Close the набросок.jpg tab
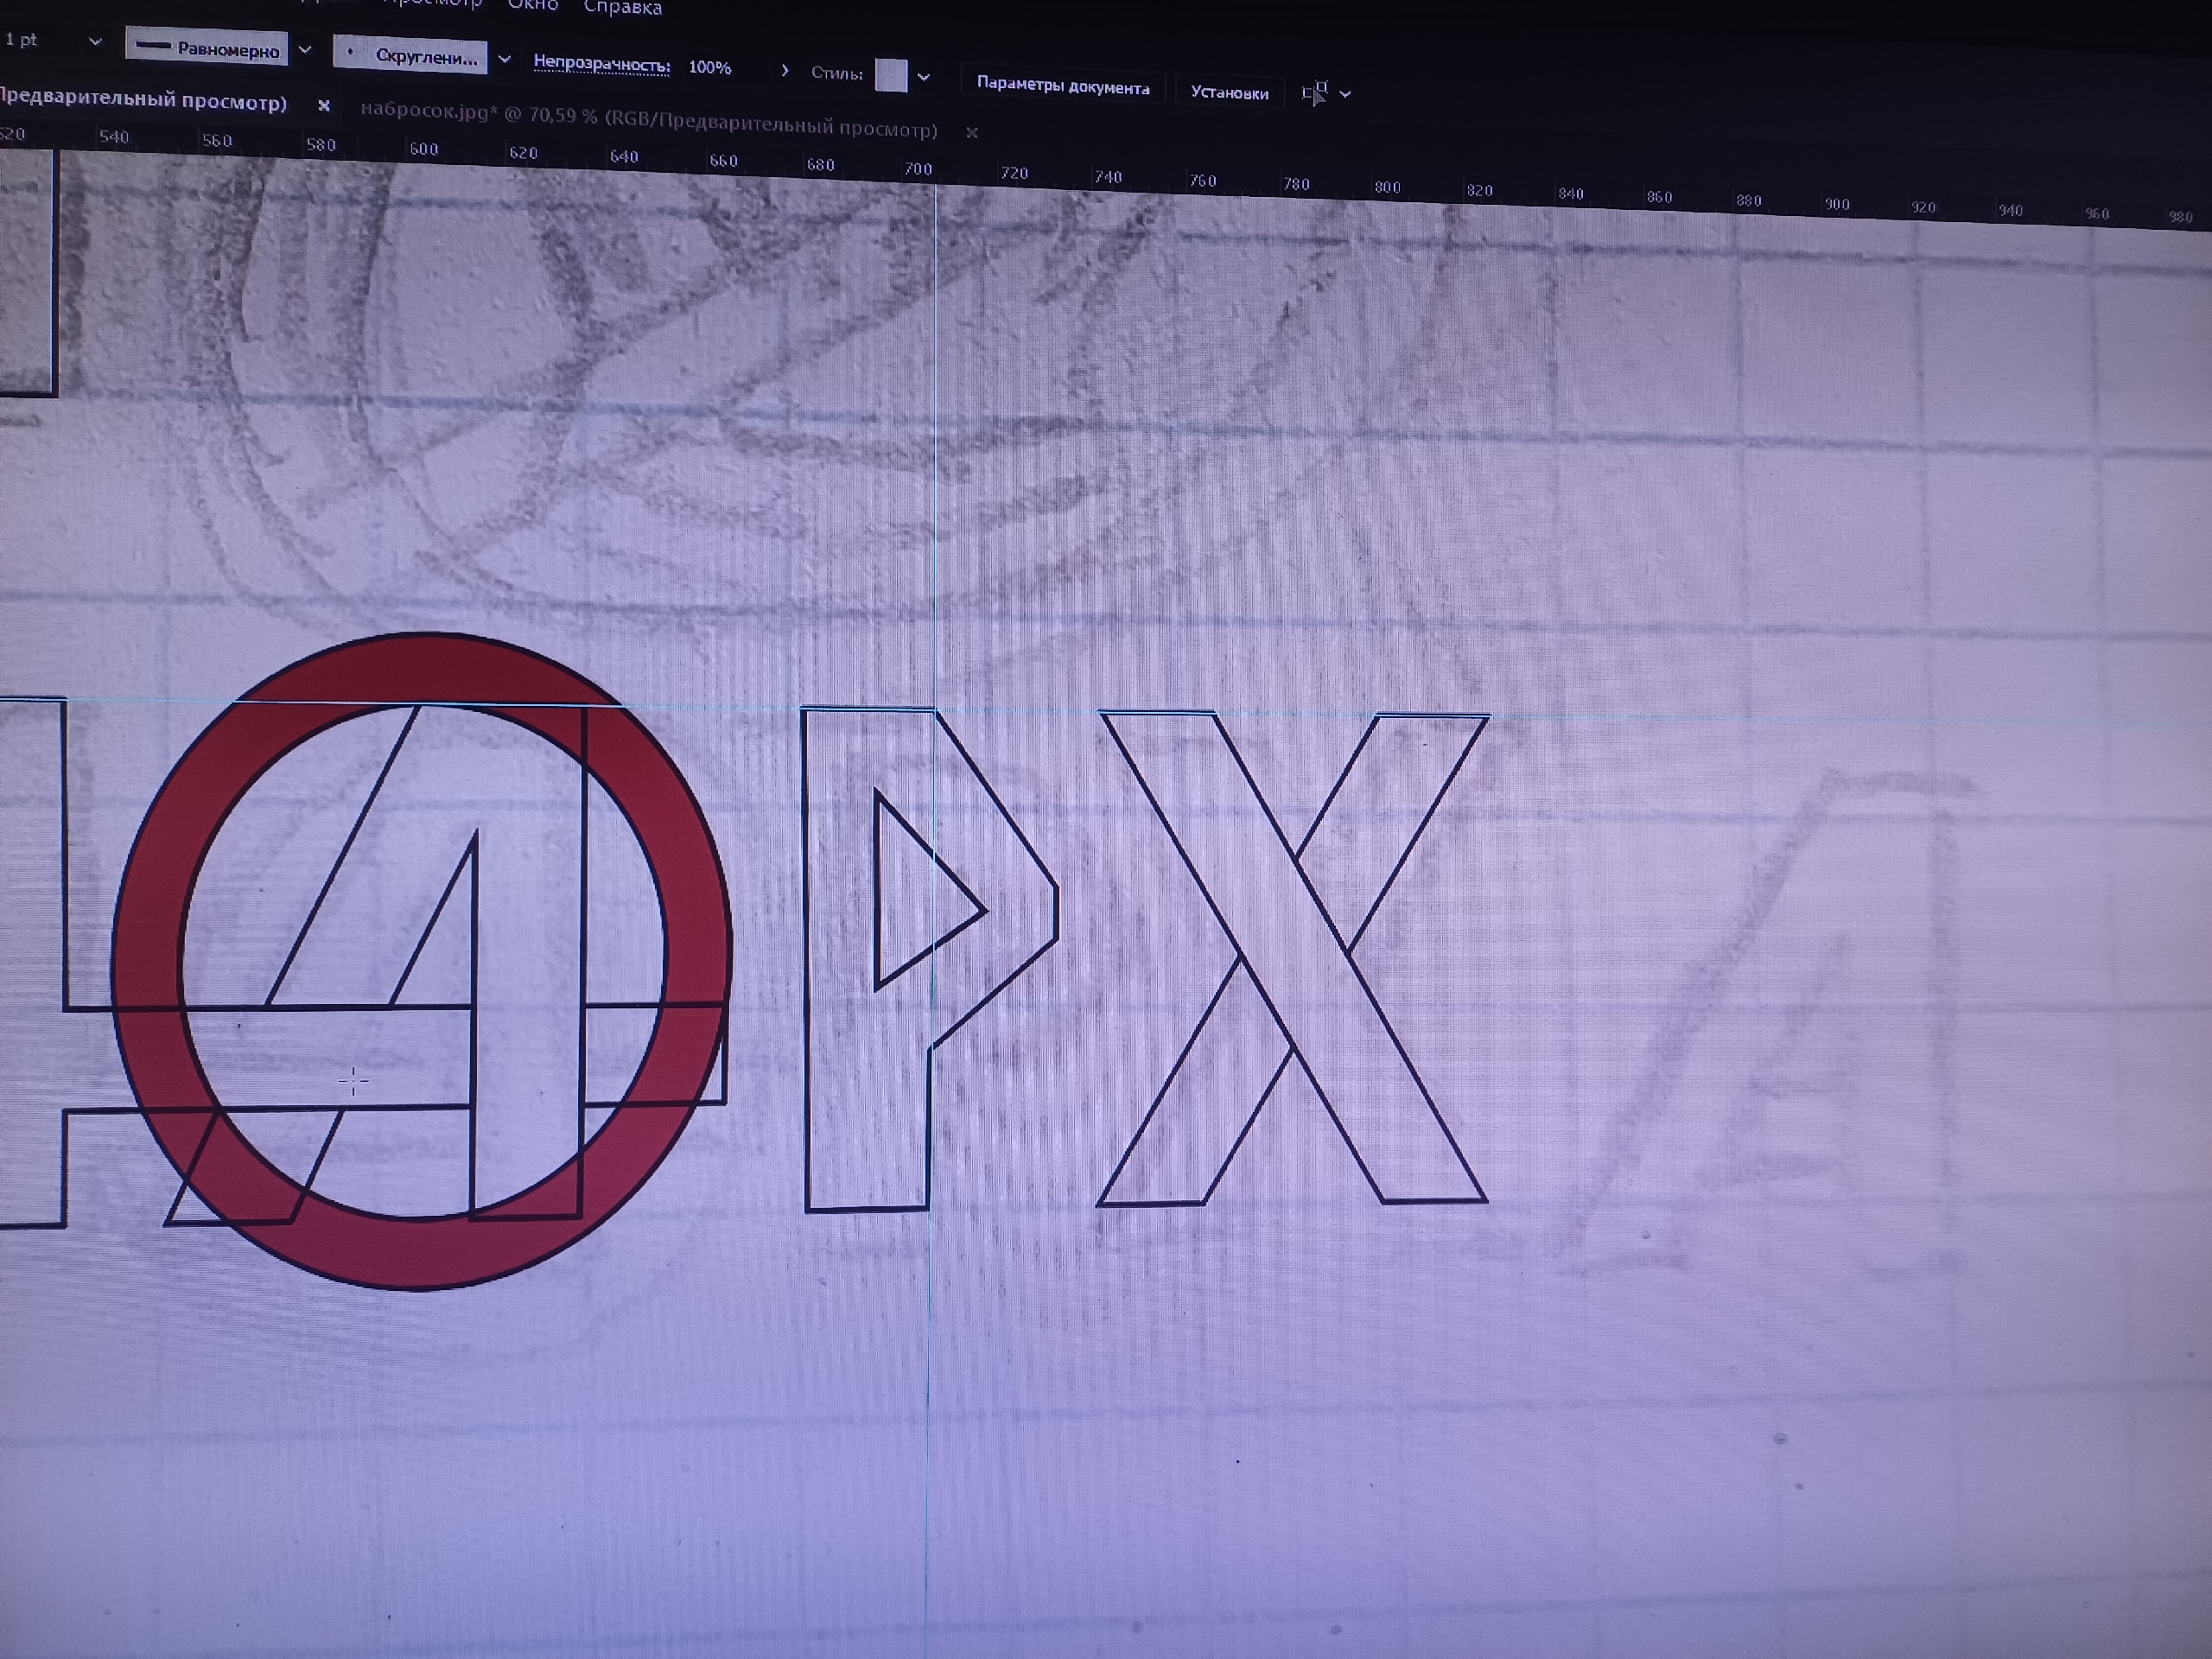This screenshot has height=1659, width=2212. 971,132
